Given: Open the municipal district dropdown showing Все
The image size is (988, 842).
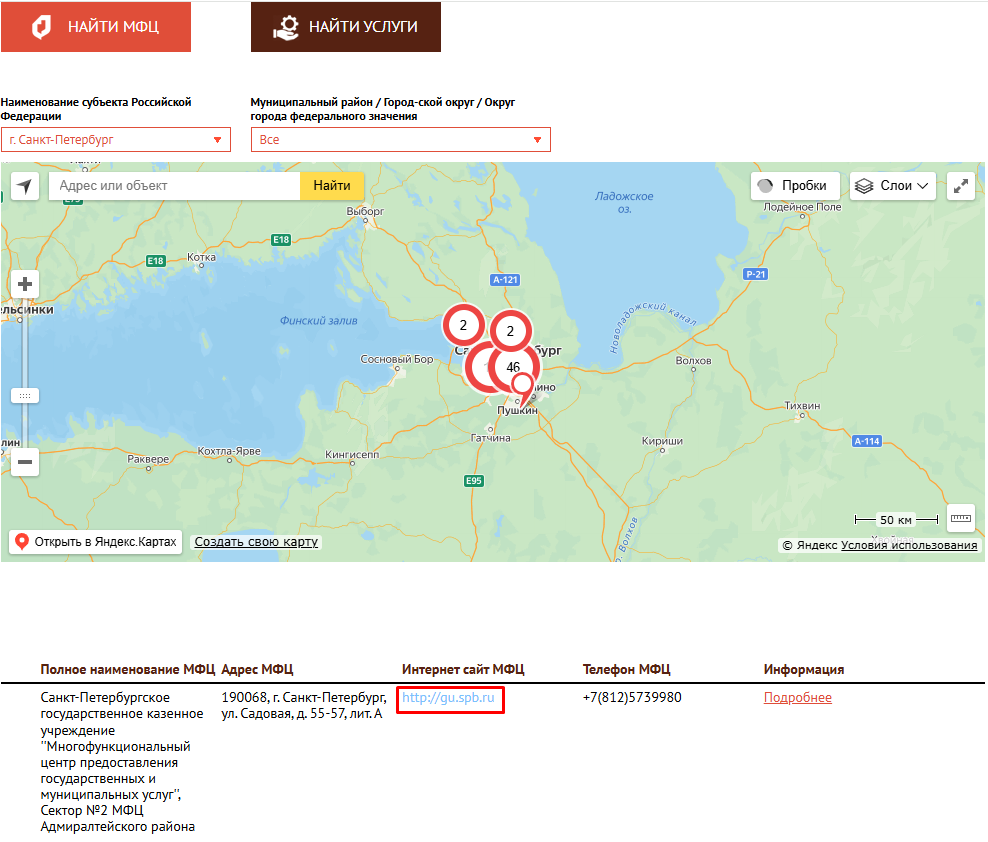Looking at the screenshot, I should [x=400, y=140].
